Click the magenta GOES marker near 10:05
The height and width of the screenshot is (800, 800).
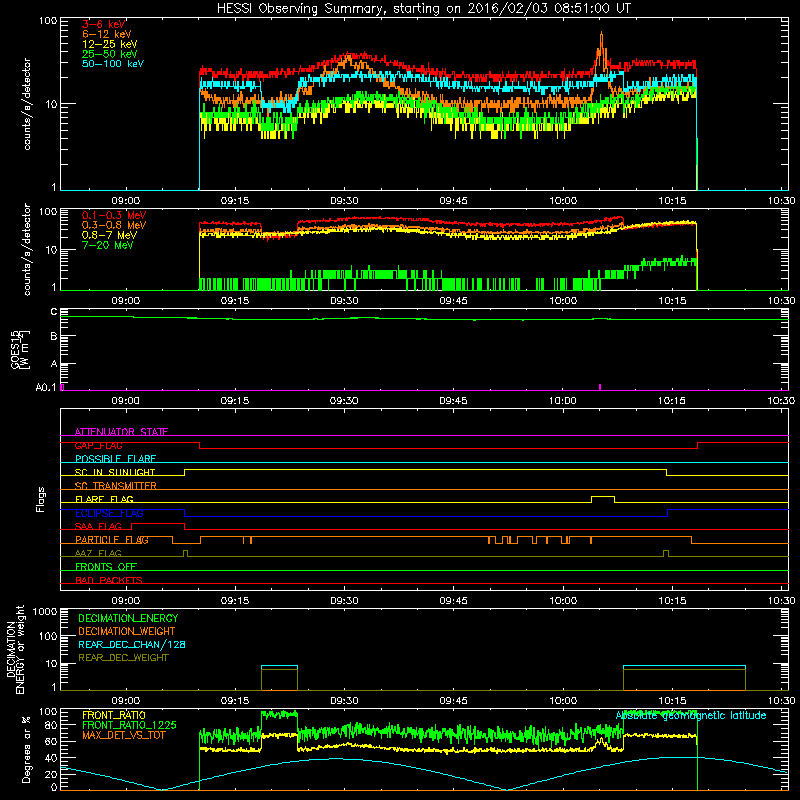coord(599,387)
